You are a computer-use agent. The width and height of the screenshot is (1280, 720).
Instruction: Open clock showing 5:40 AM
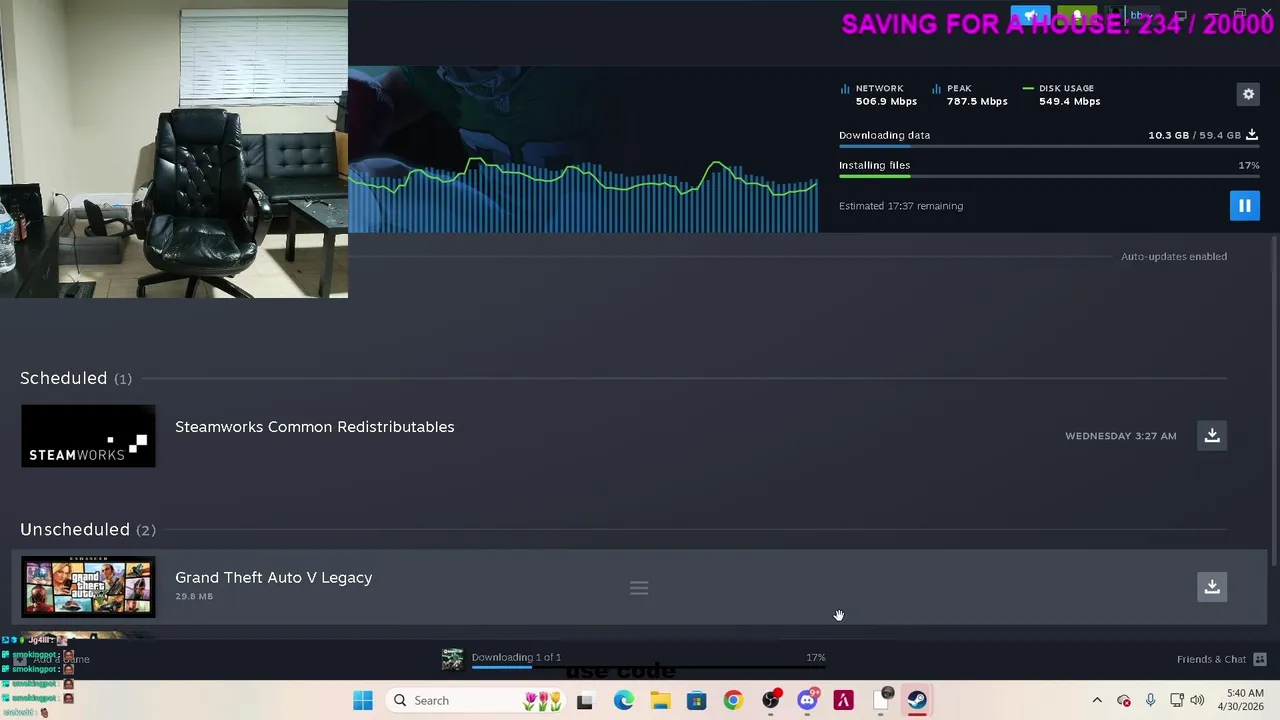(x=1242, y=700)
